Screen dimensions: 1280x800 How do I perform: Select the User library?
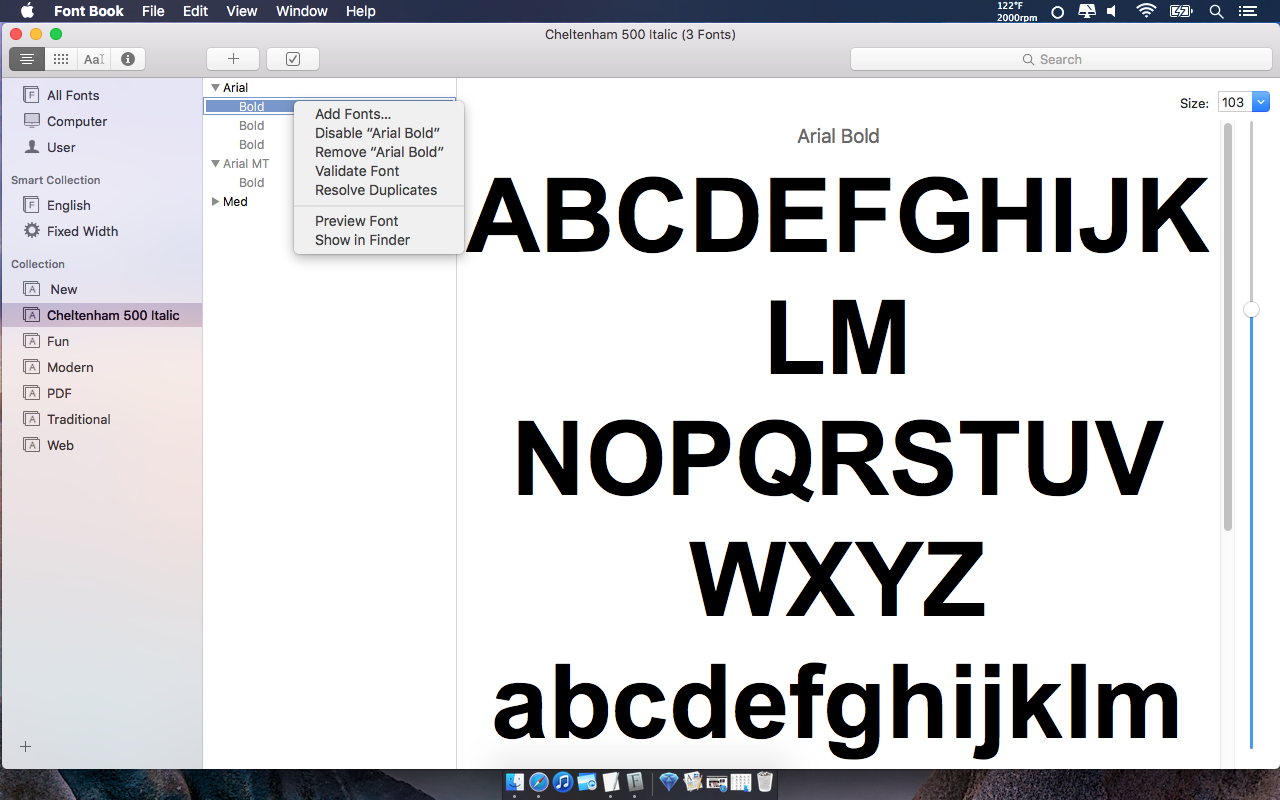tap(101, 147)
